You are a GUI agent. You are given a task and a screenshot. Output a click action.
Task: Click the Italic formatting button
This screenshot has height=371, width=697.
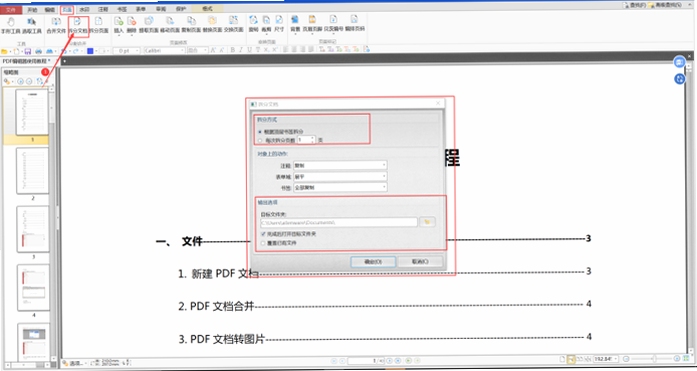point(241,50)
